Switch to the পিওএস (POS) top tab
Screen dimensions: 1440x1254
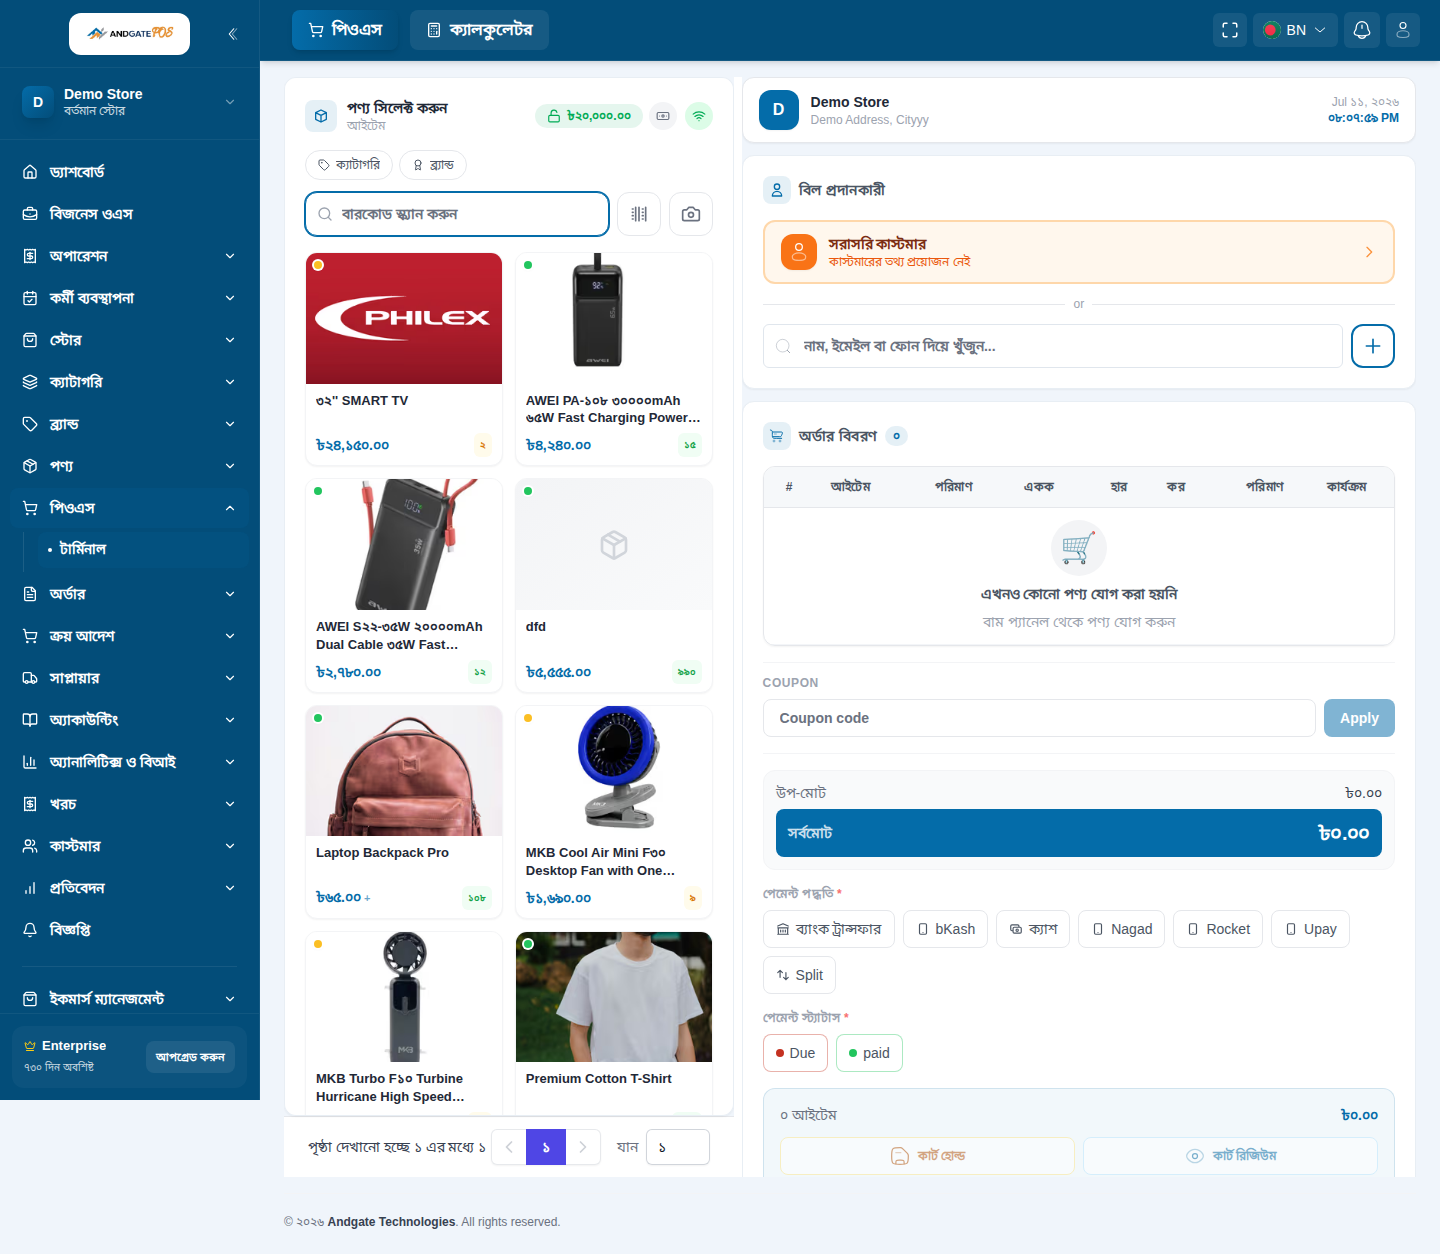tap(345, 30)
